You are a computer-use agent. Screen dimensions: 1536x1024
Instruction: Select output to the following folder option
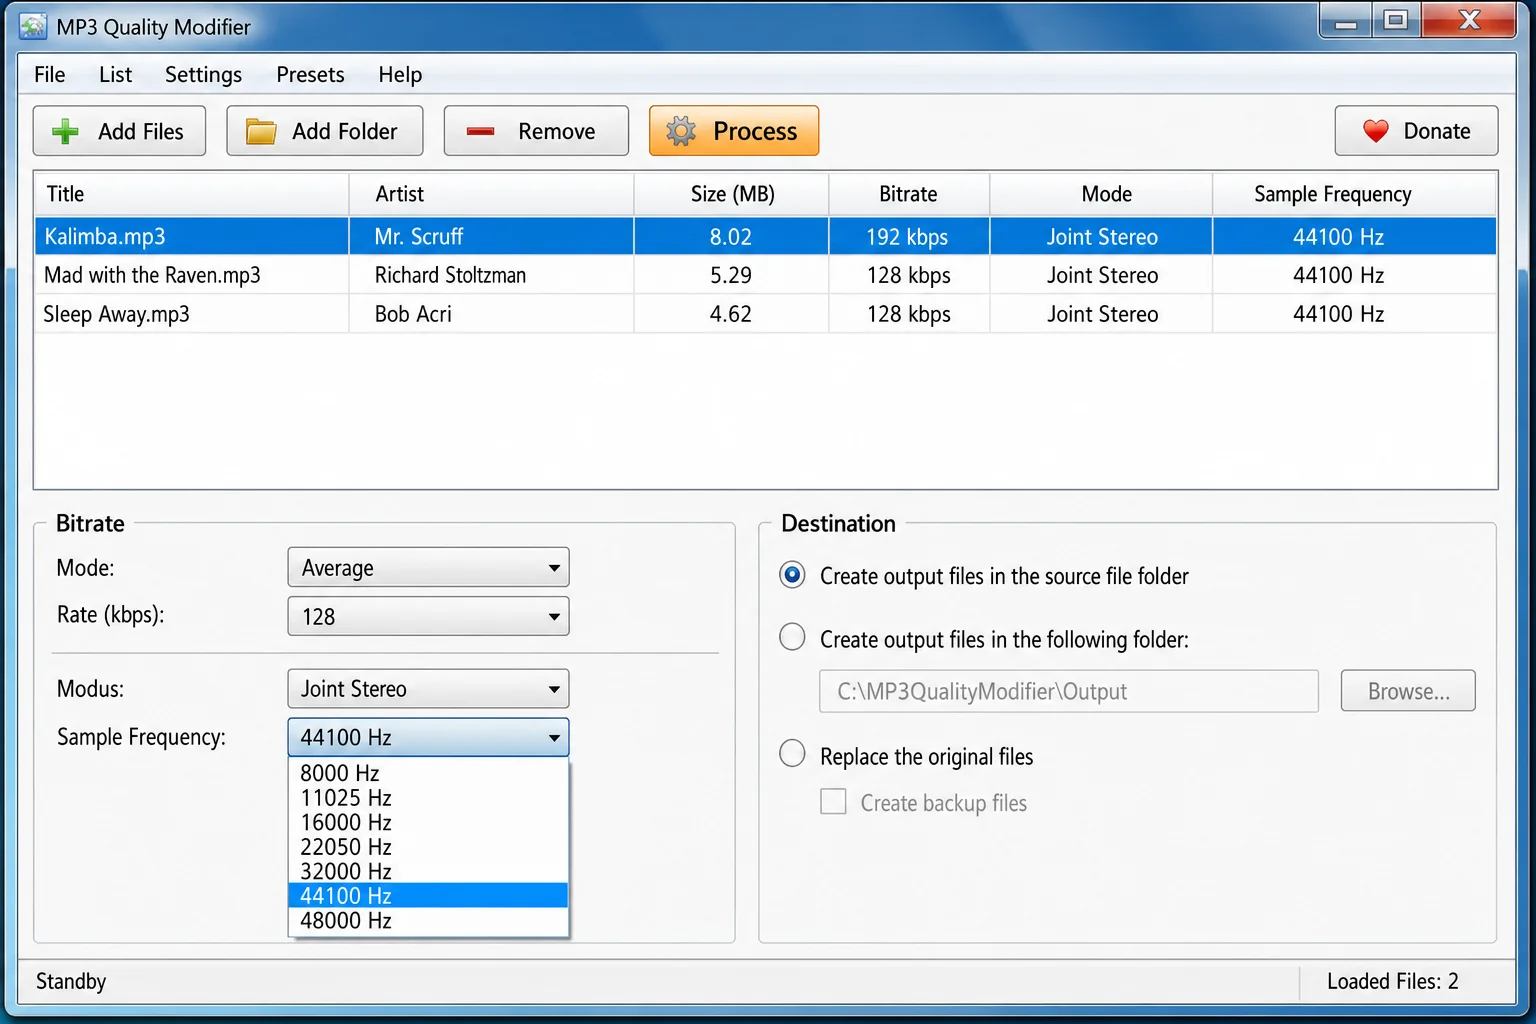click(792, 637)
